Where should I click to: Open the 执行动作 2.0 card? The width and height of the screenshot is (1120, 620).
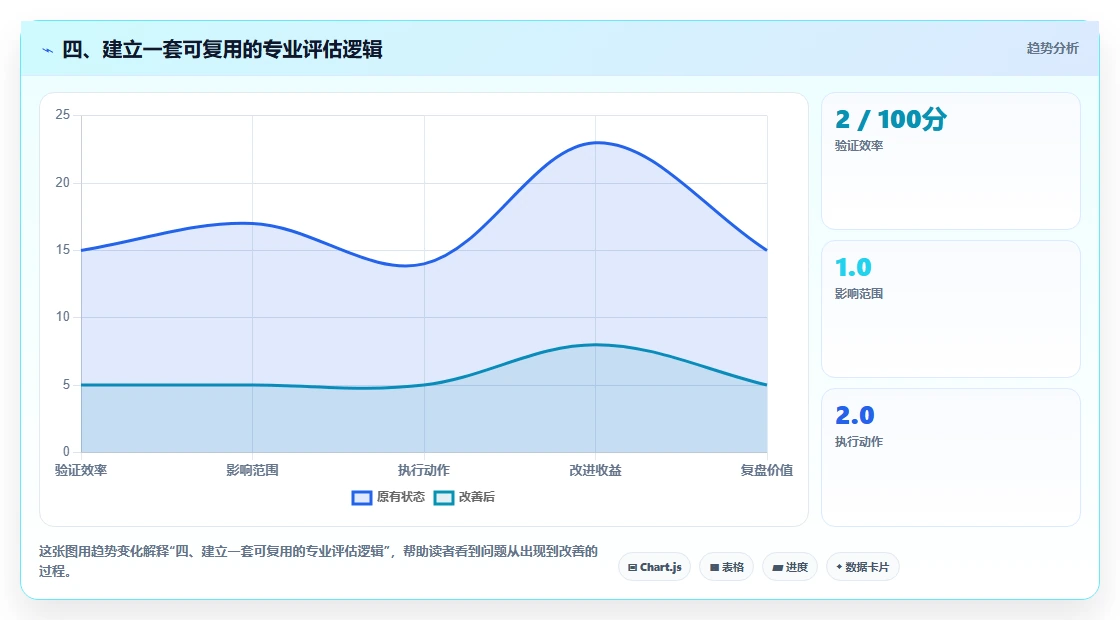click(951, 457)
